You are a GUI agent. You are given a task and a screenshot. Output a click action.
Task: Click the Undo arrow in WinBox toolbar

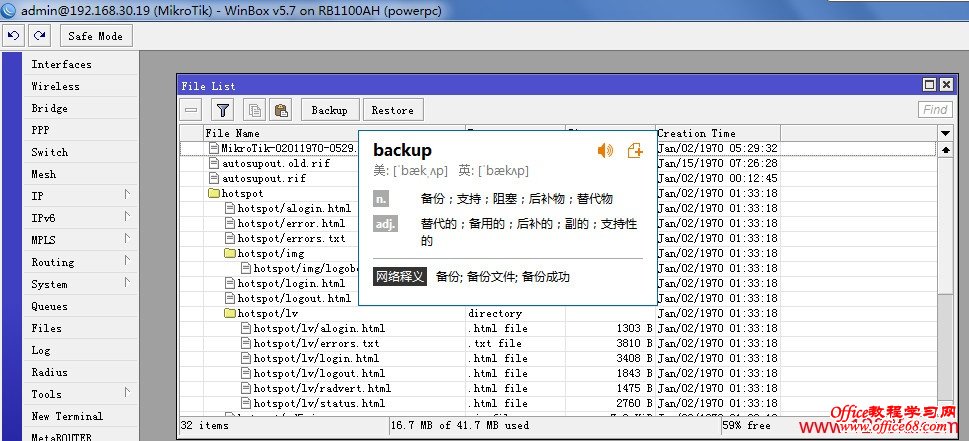point(14,36)
